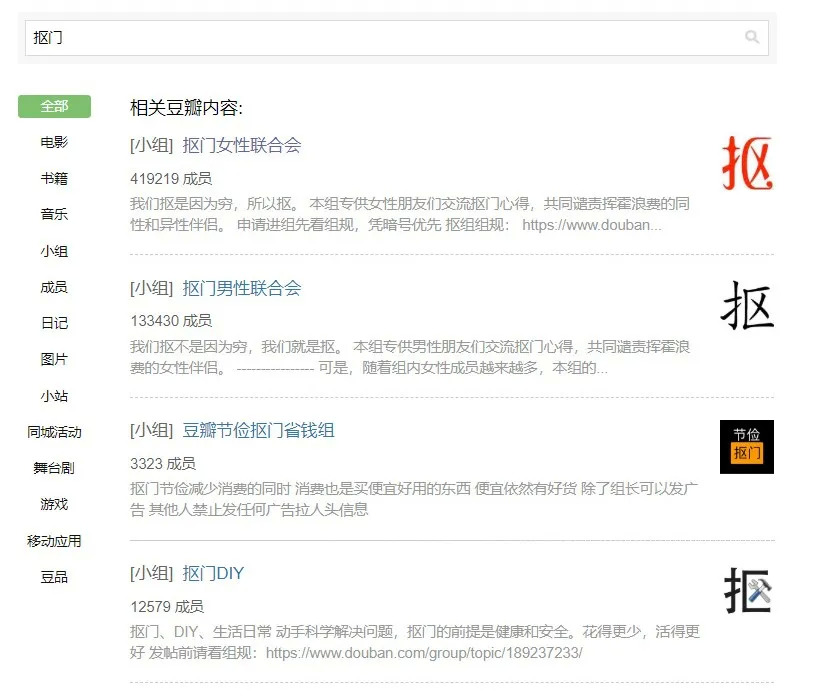
Task: Click the search magnifier icon
Action: click(751, 37)
